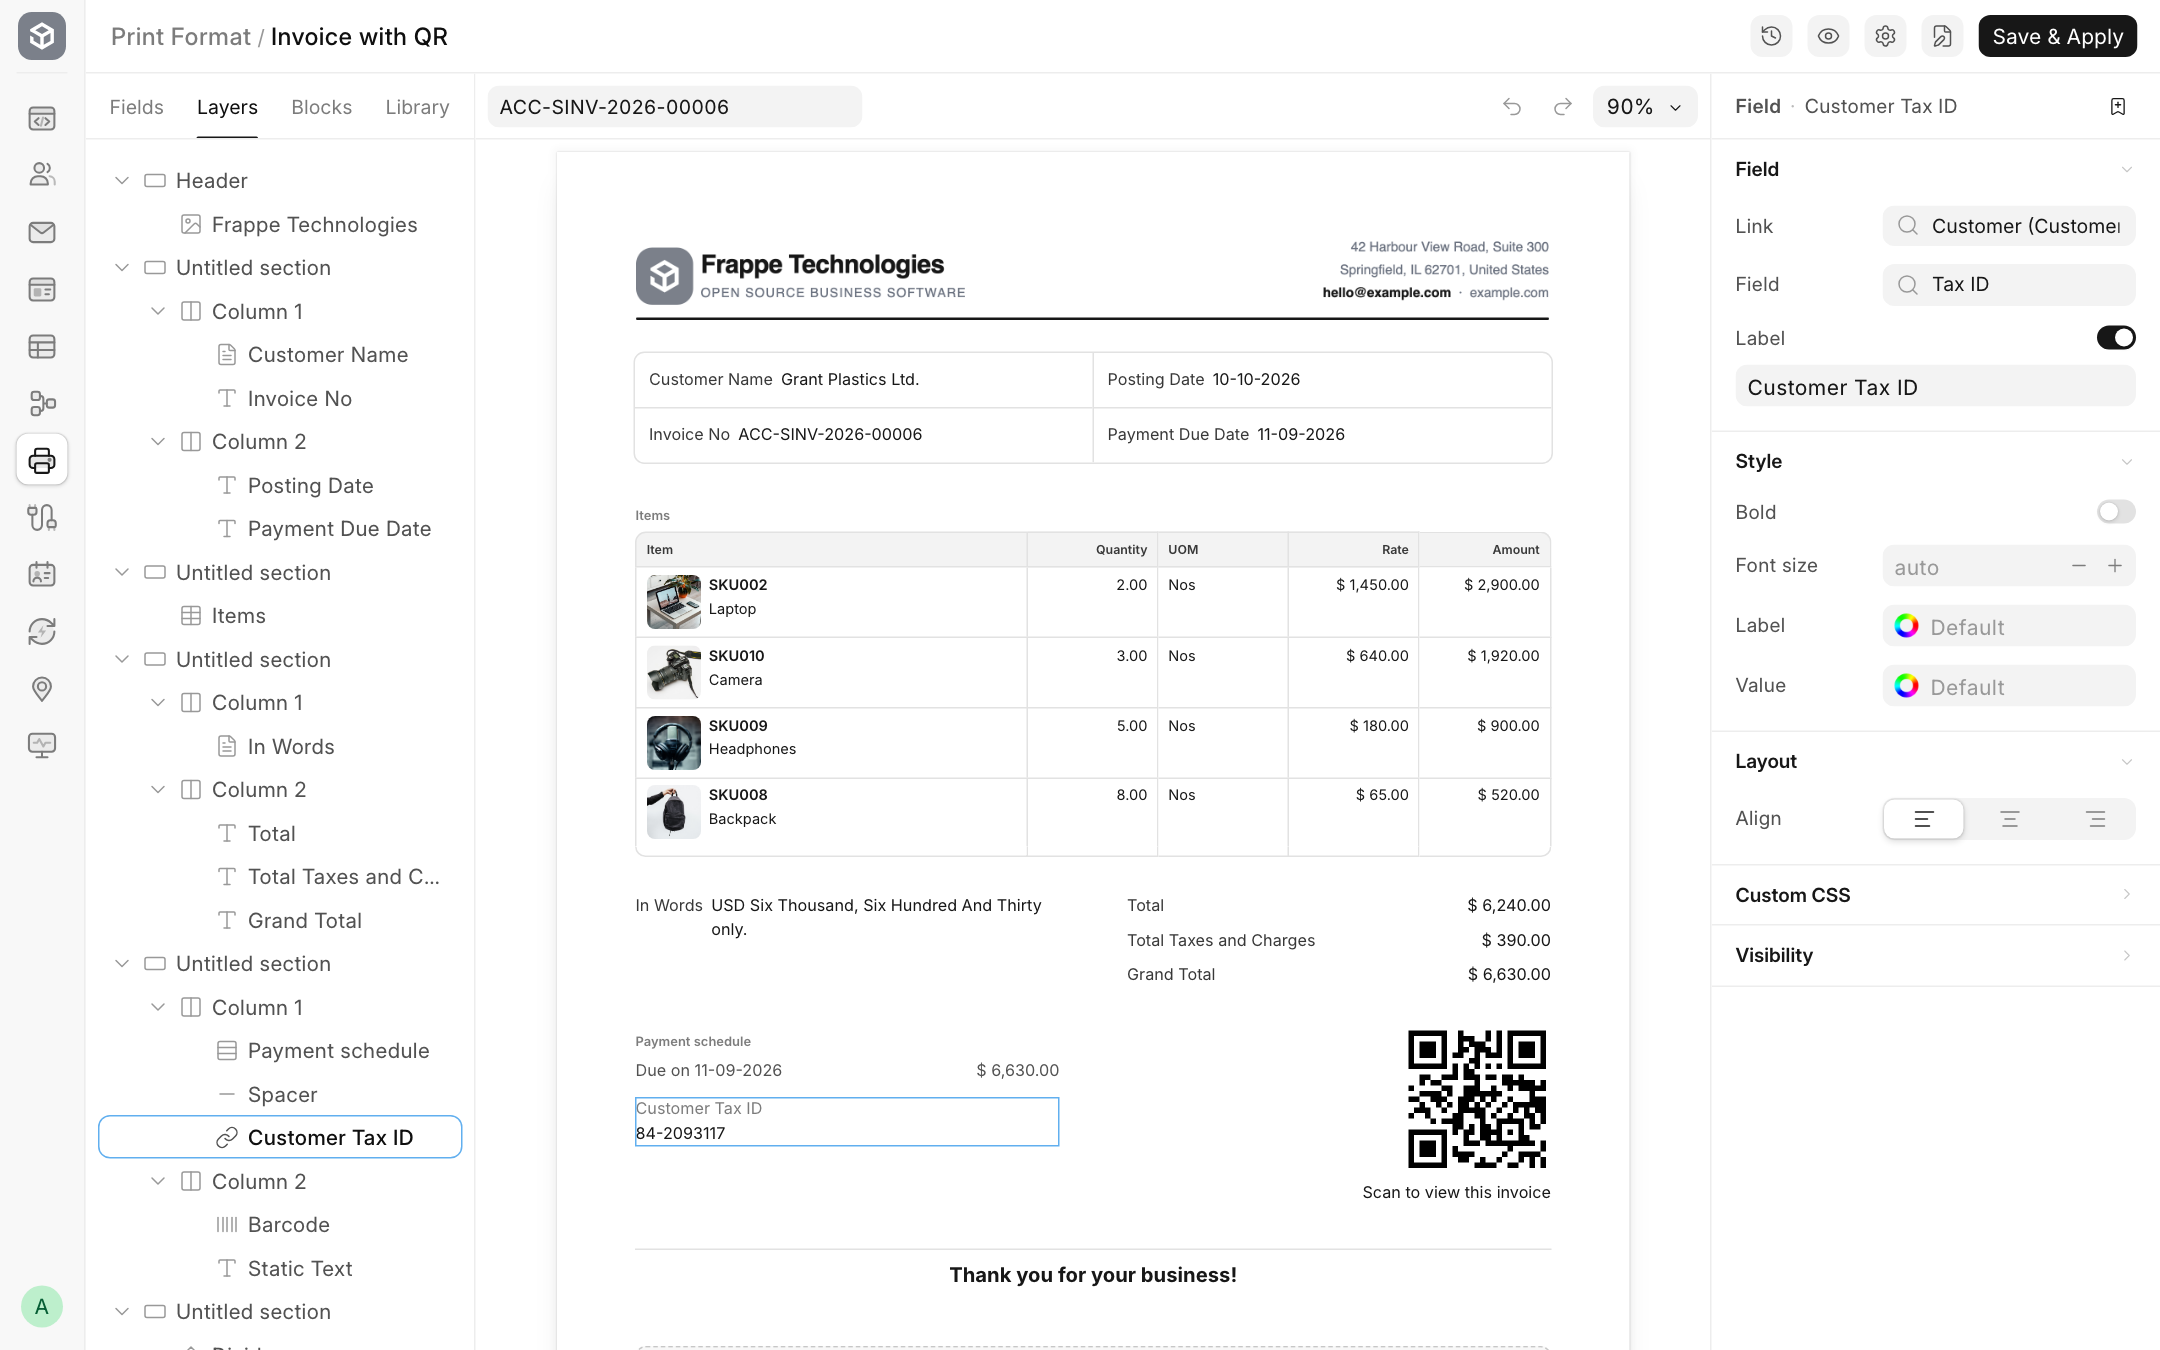Switch to the Fields tab

pyautogui.click(x=136, y=107)
